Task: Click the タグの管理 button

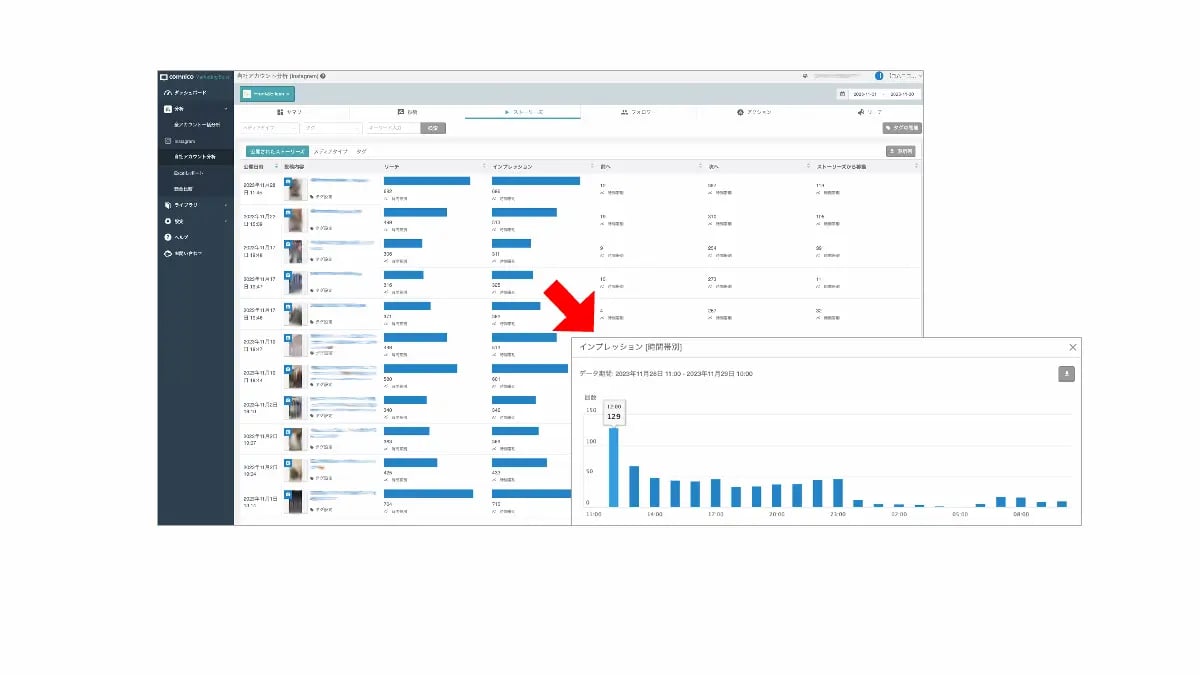Action: (x=901, y=128)
